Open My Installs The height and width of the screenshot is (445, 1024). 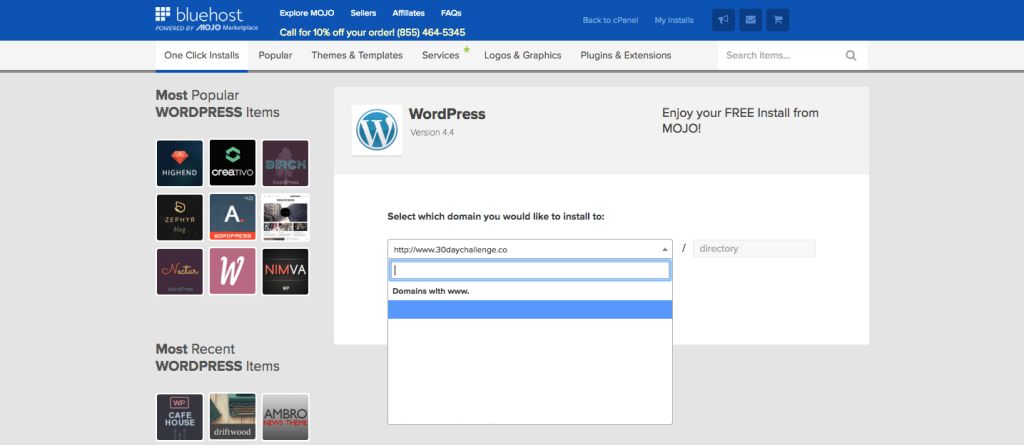point(674,20)
